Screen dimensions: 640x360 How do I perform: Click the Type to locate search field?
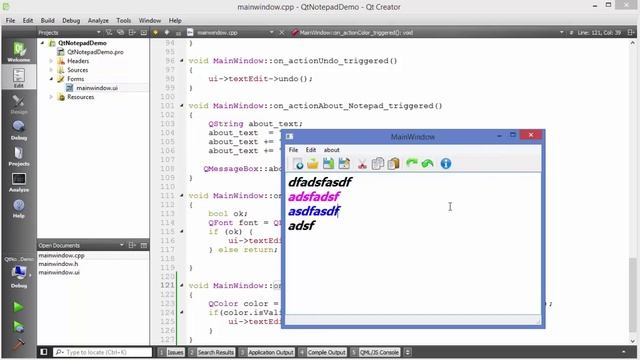tap(102, 352)
